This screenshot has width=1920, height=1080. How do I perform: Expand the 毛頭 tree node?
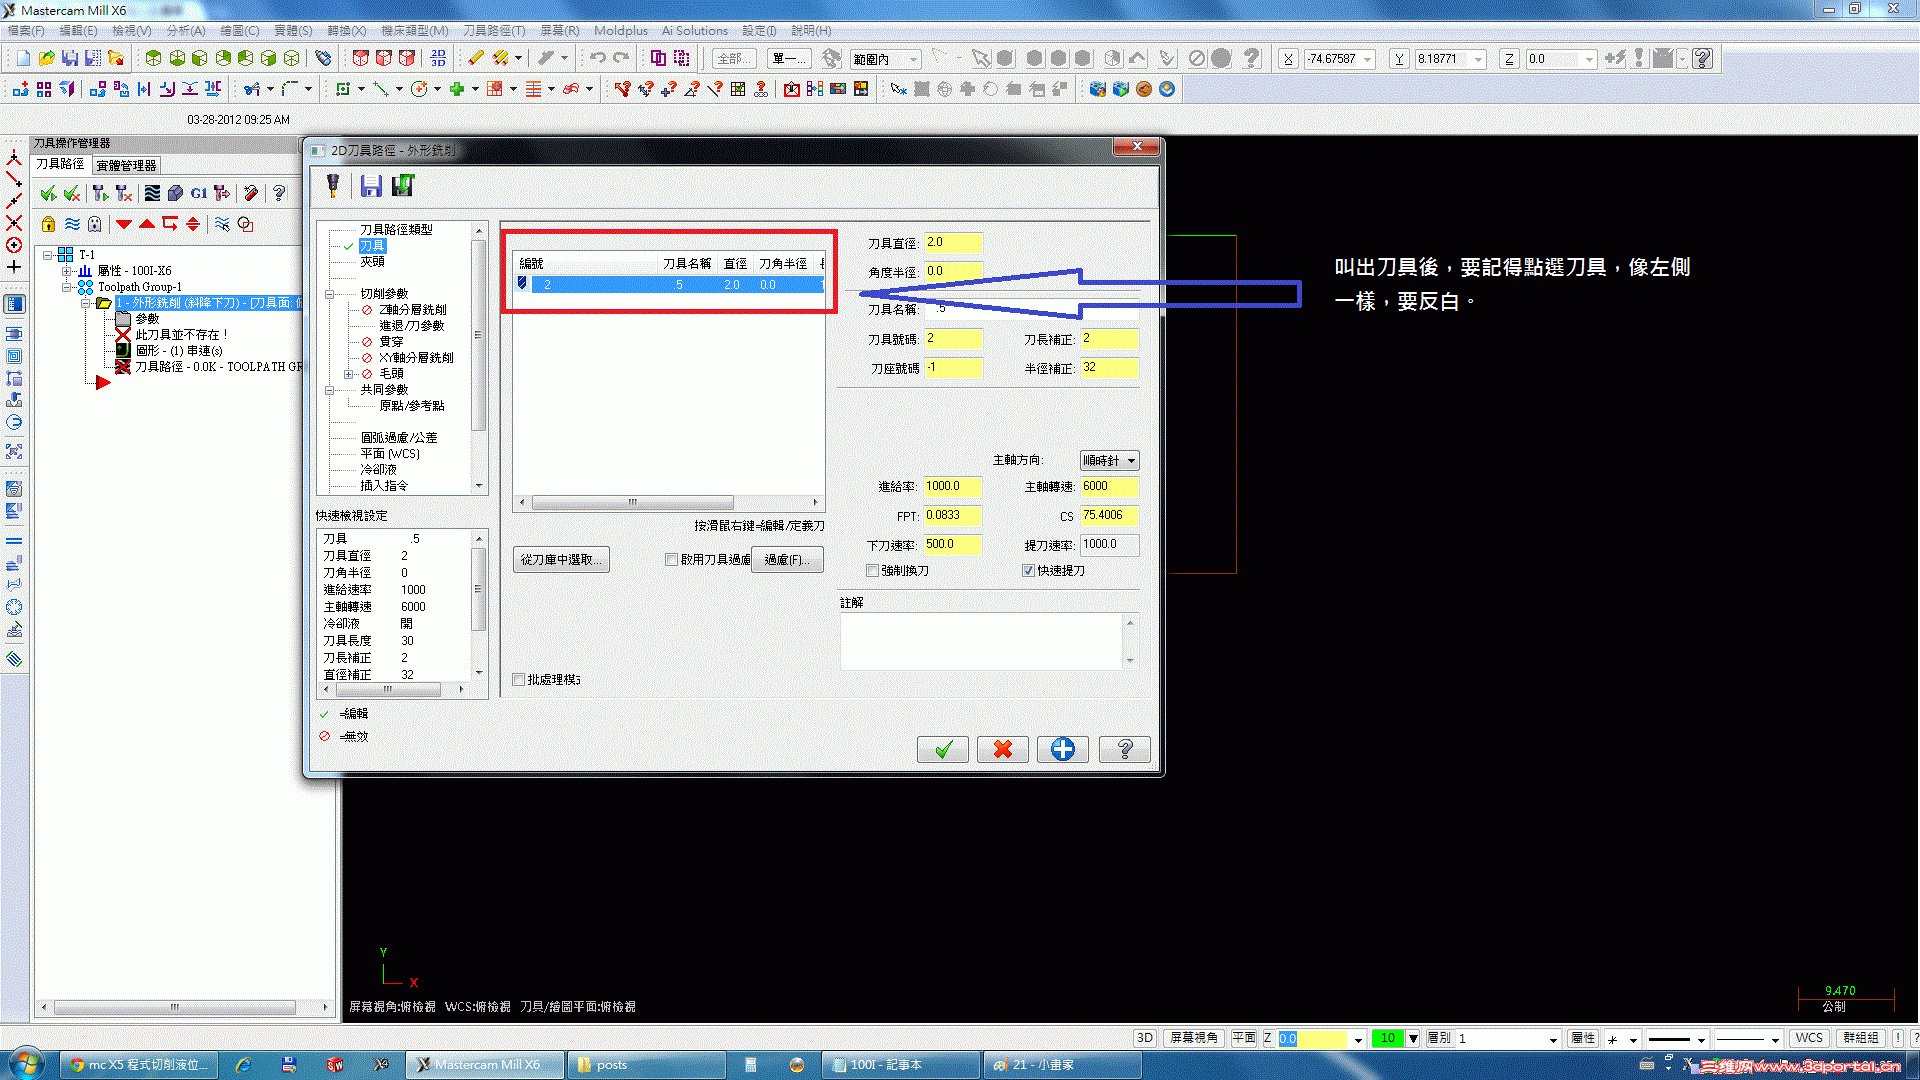(348, 374)
